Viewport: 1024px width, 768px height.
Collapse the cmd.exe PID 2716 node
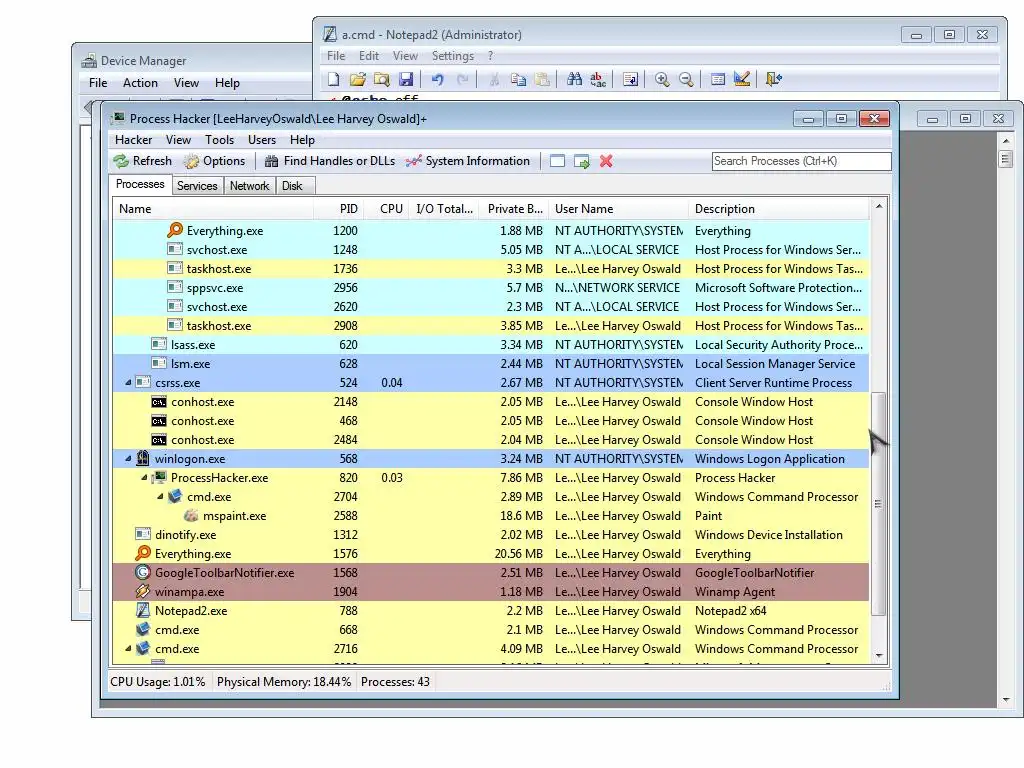pos(128,648)
